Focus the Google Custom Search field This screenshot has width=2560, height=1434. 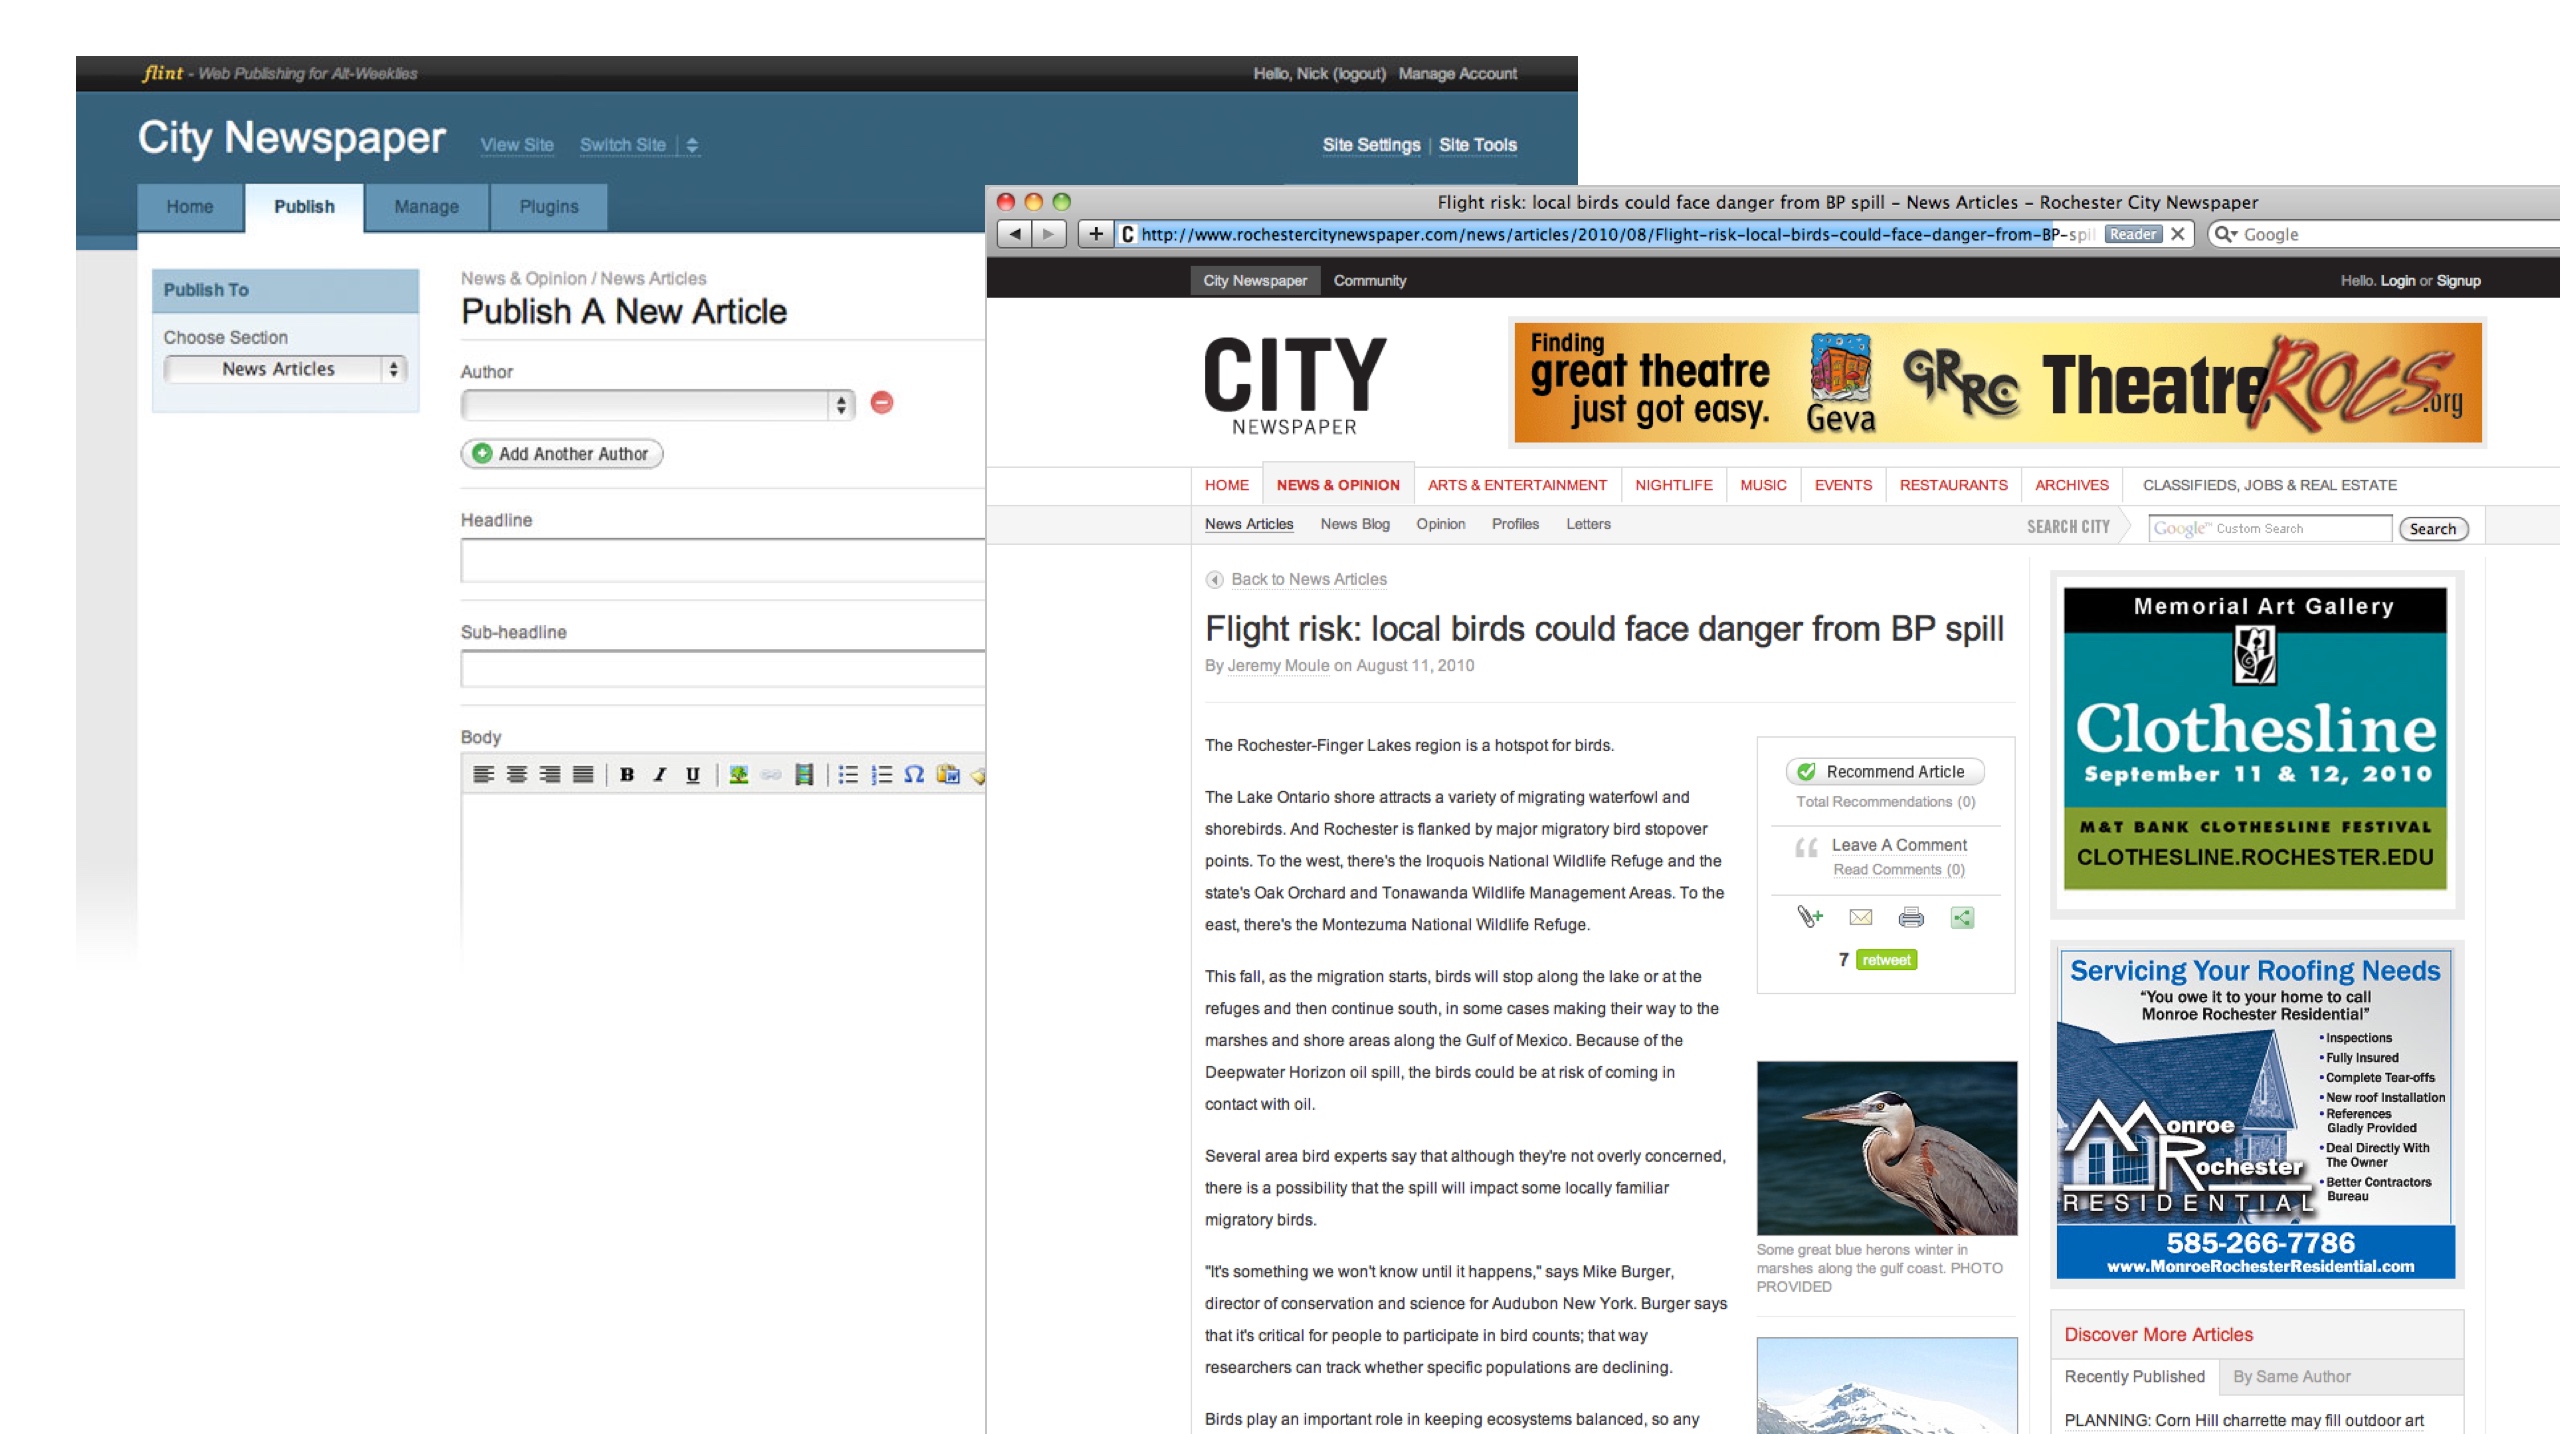[2270, 529]
